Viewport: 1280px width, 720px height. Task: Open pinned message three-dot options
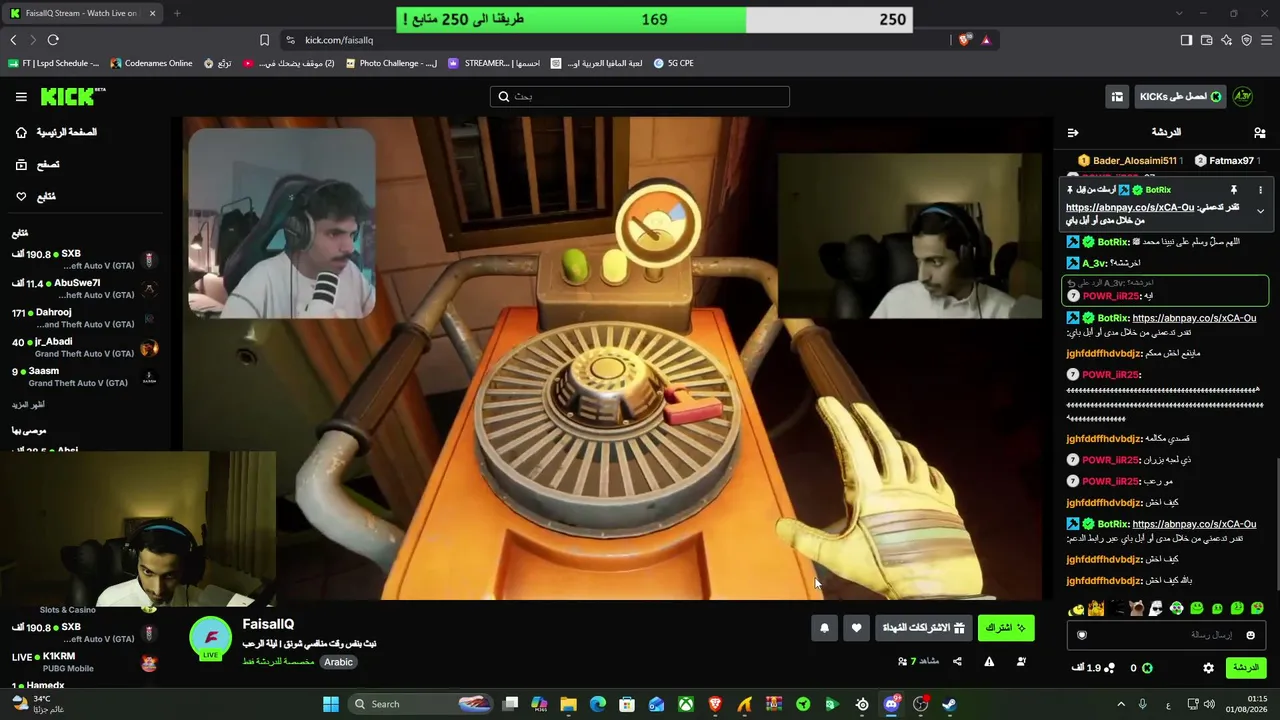point(1260,190)
